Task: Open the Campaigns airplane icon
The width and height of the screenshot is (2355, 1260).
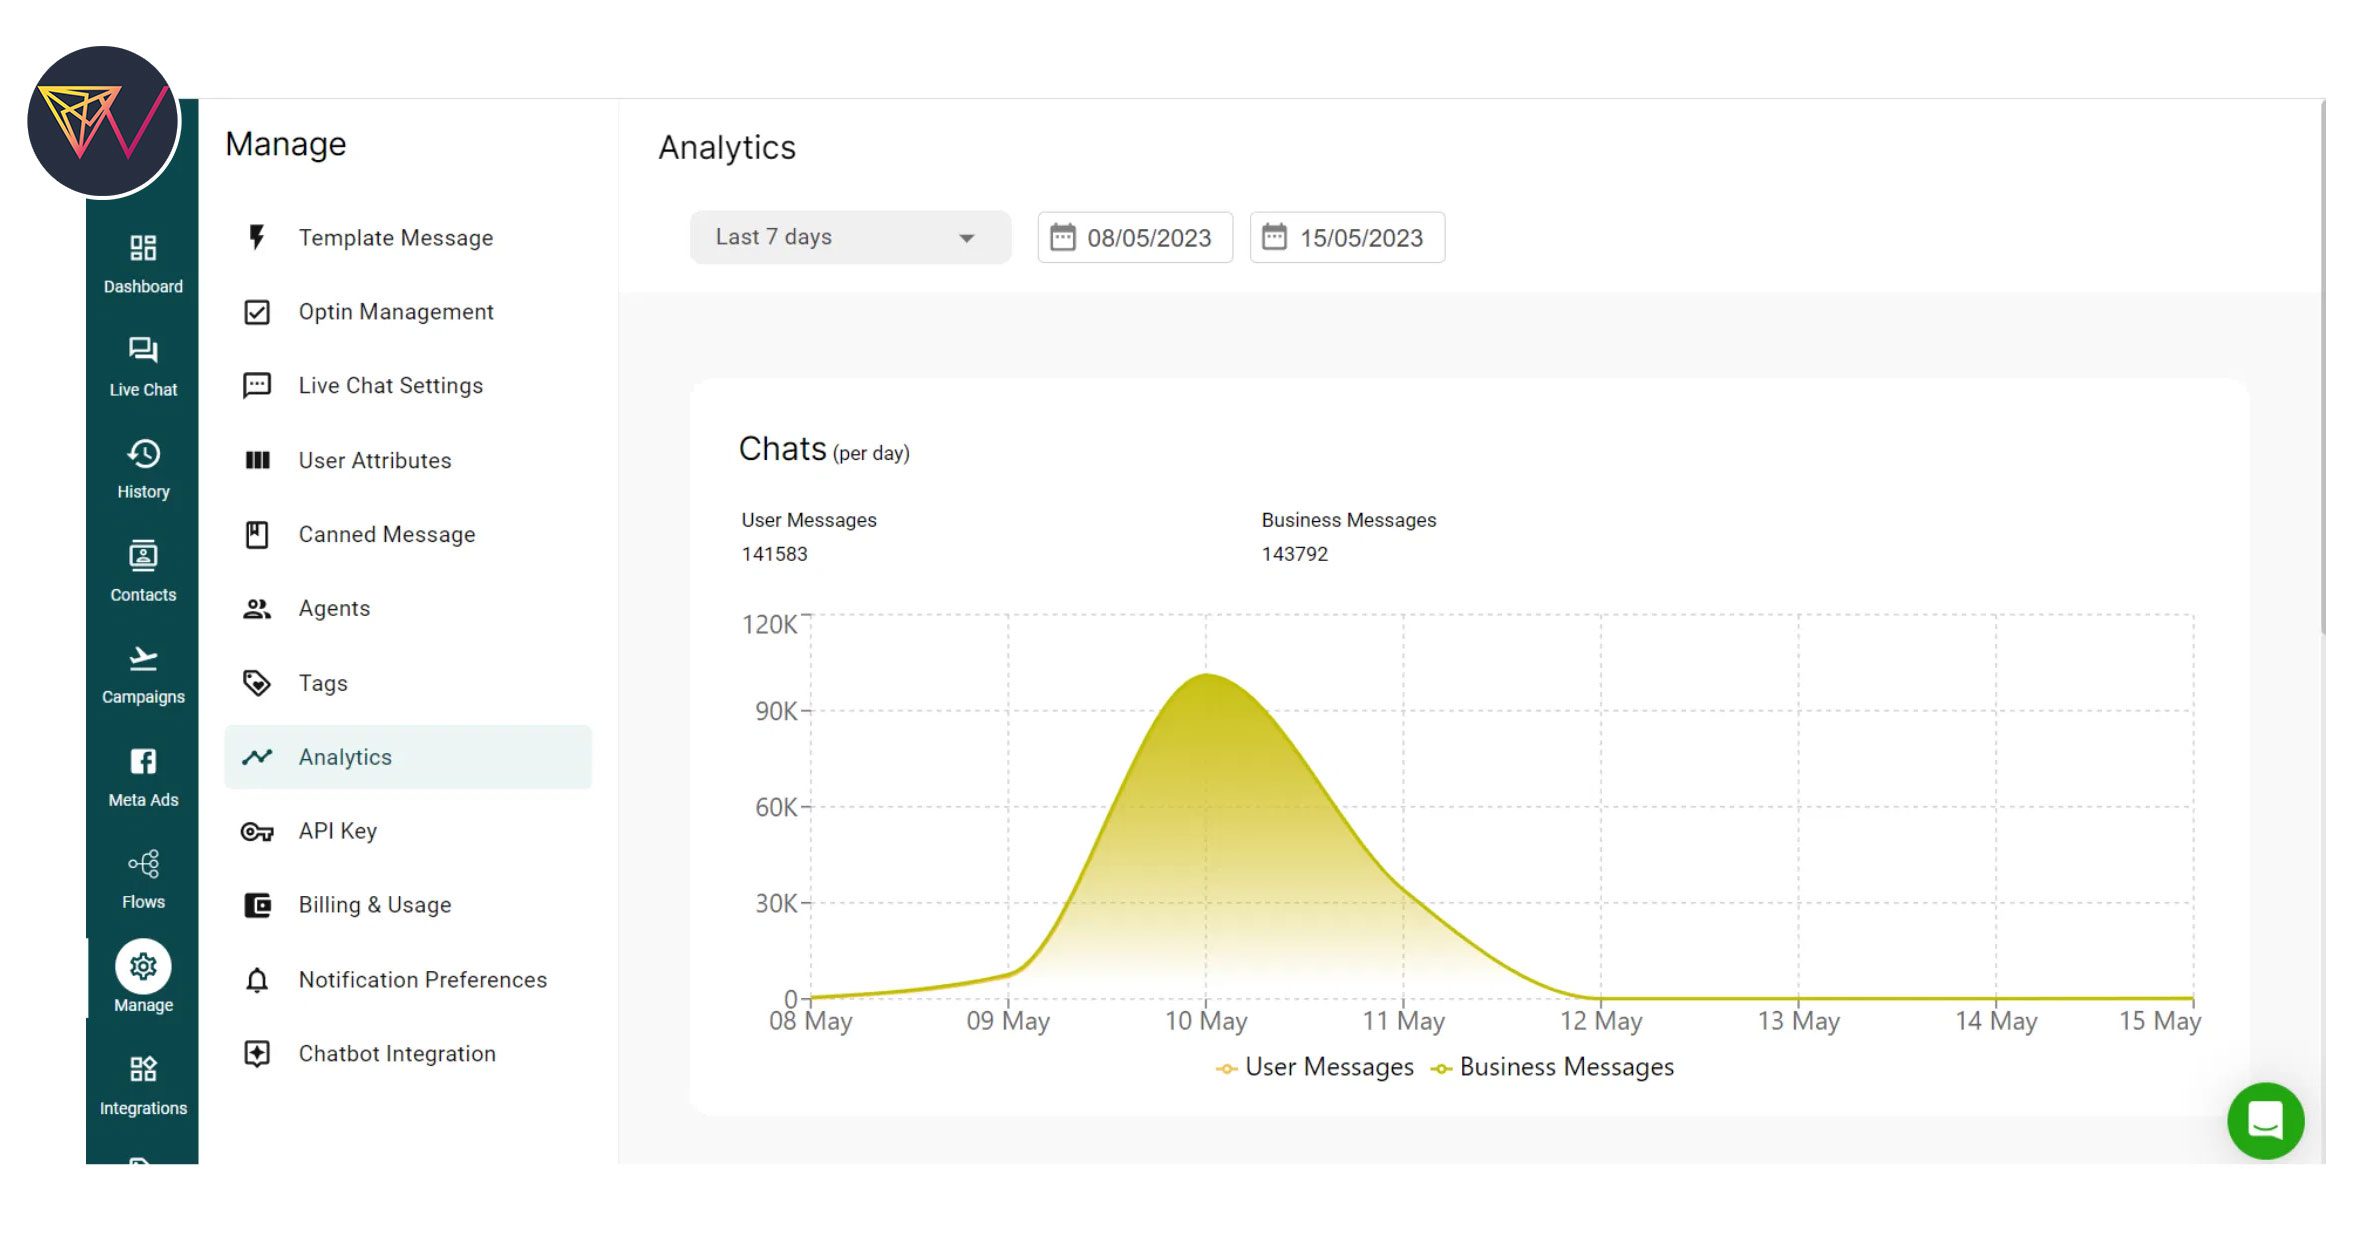Action: click(143, 660)
